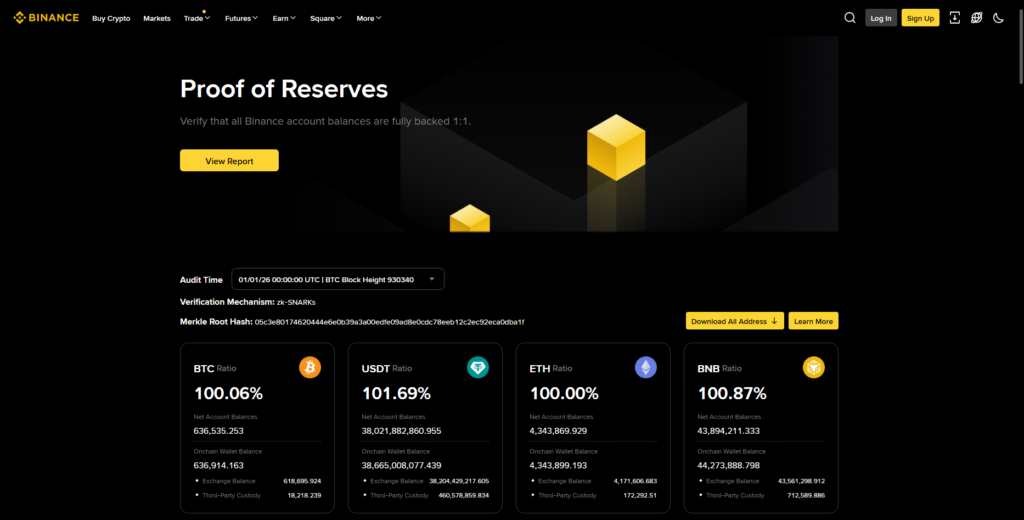Expand the Trade menu
The height and width of the screenshot is (520, 1024).
point(197,18)
